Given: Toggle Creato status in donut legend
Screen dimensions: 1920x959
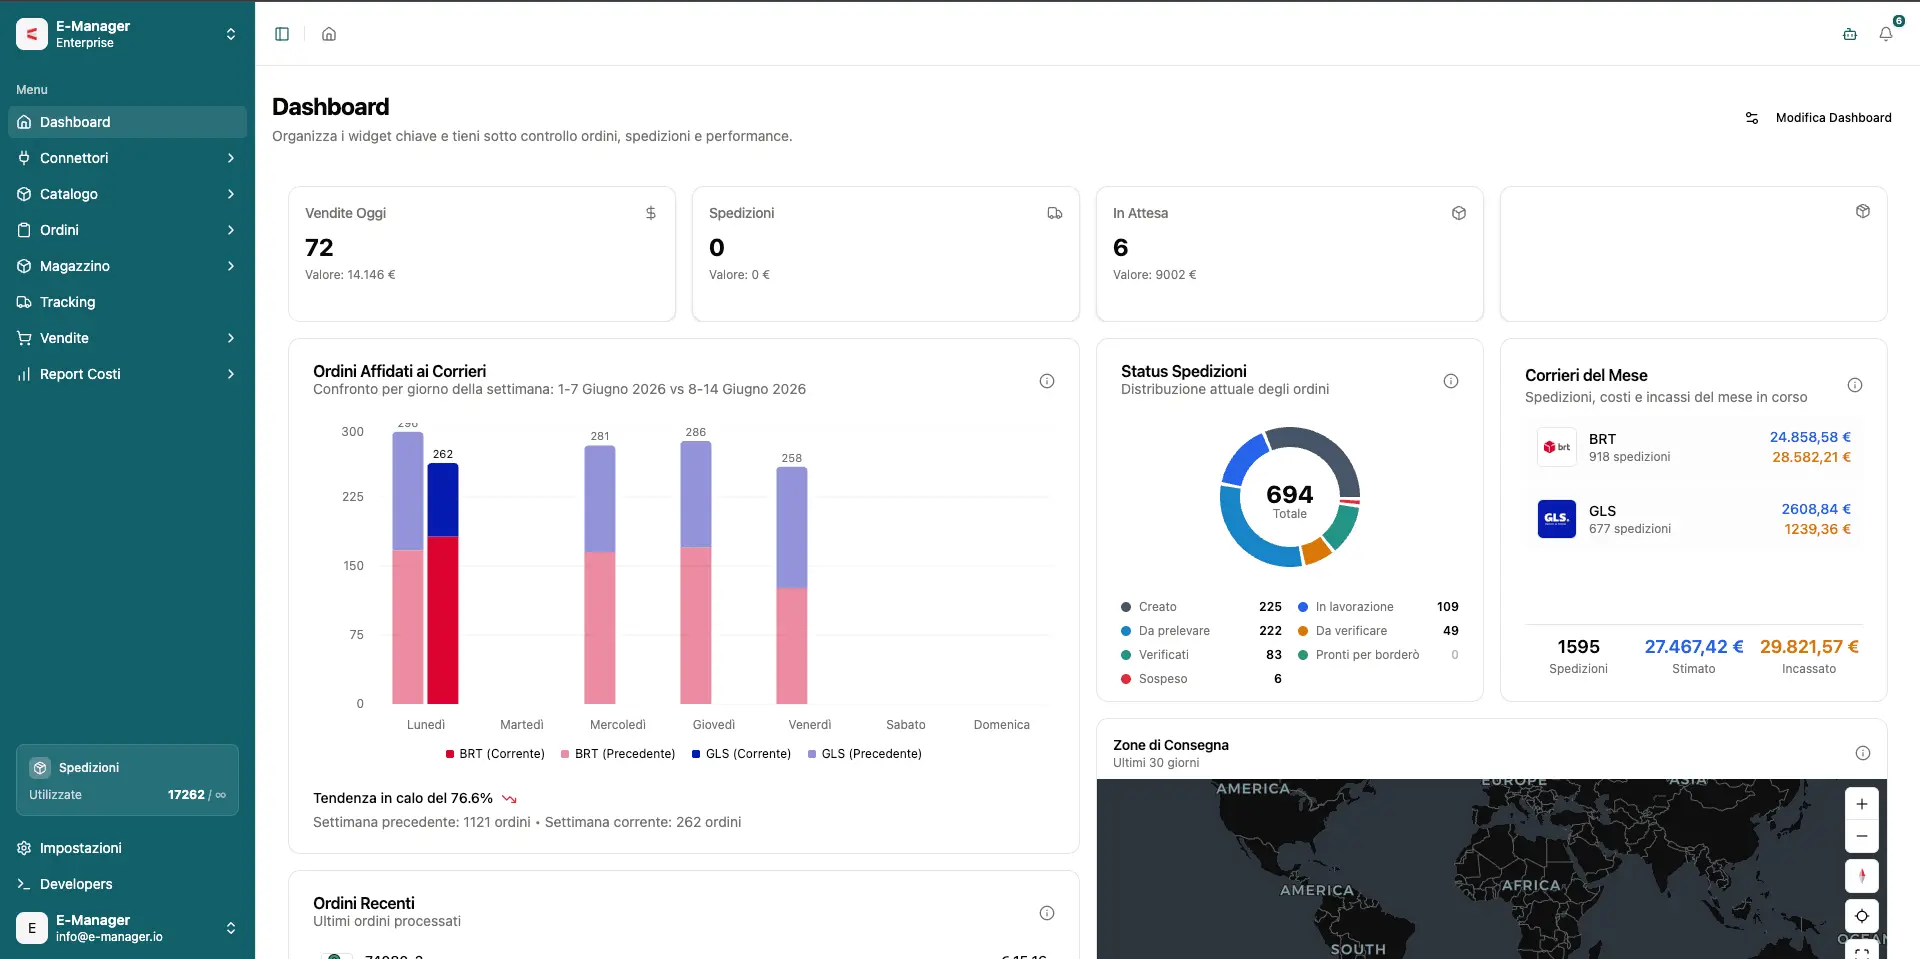Looking at the screenshot, I should point(1201,607).
